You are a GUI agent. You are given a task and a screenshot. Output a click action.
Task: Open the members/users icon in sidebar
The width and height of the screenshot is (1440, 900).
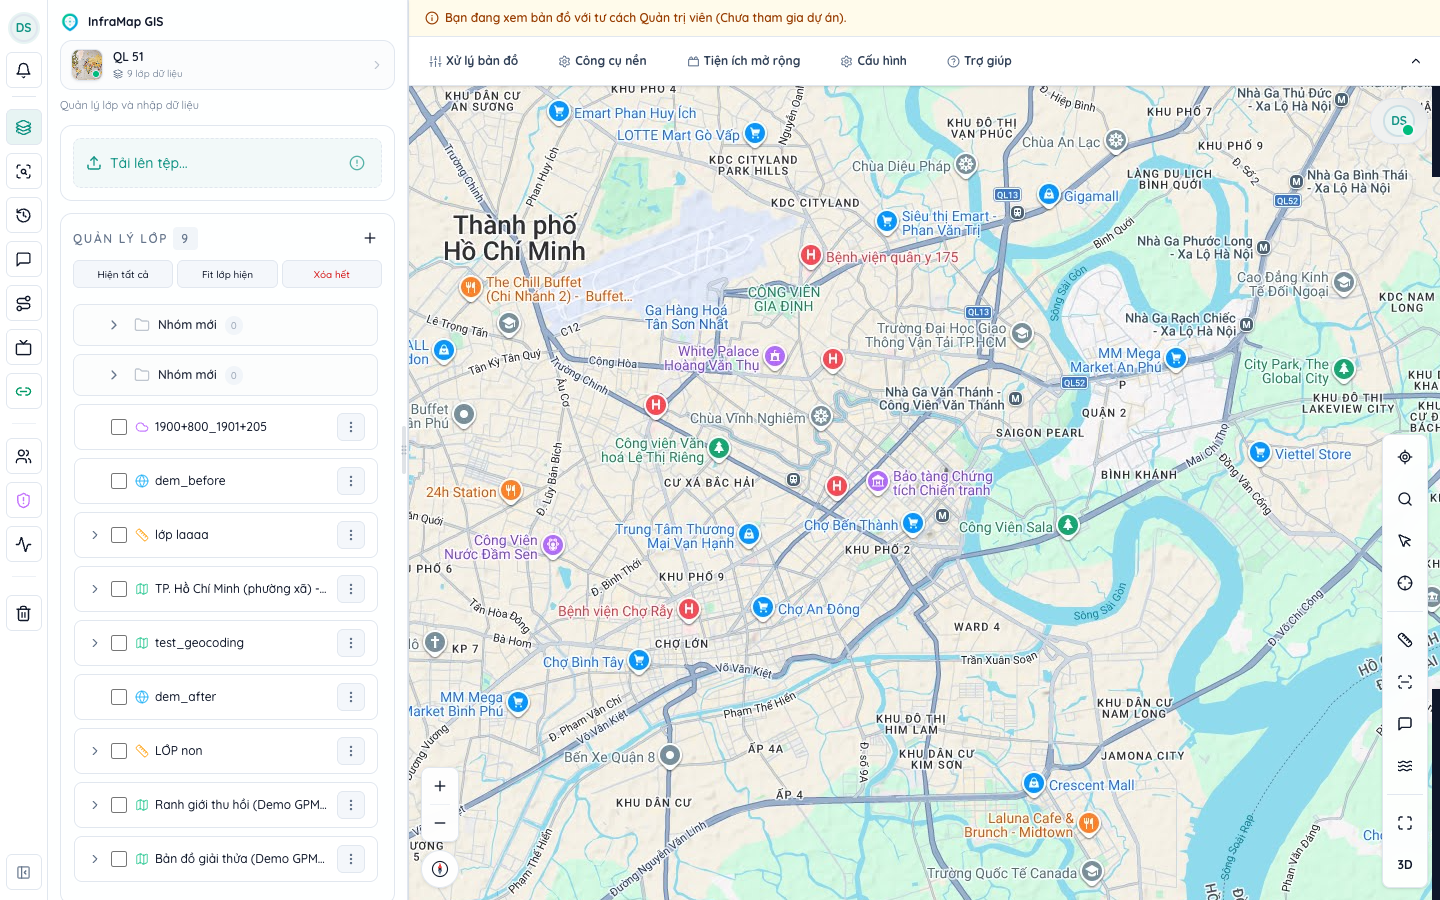pyautogui.click(x=23, y=456)
